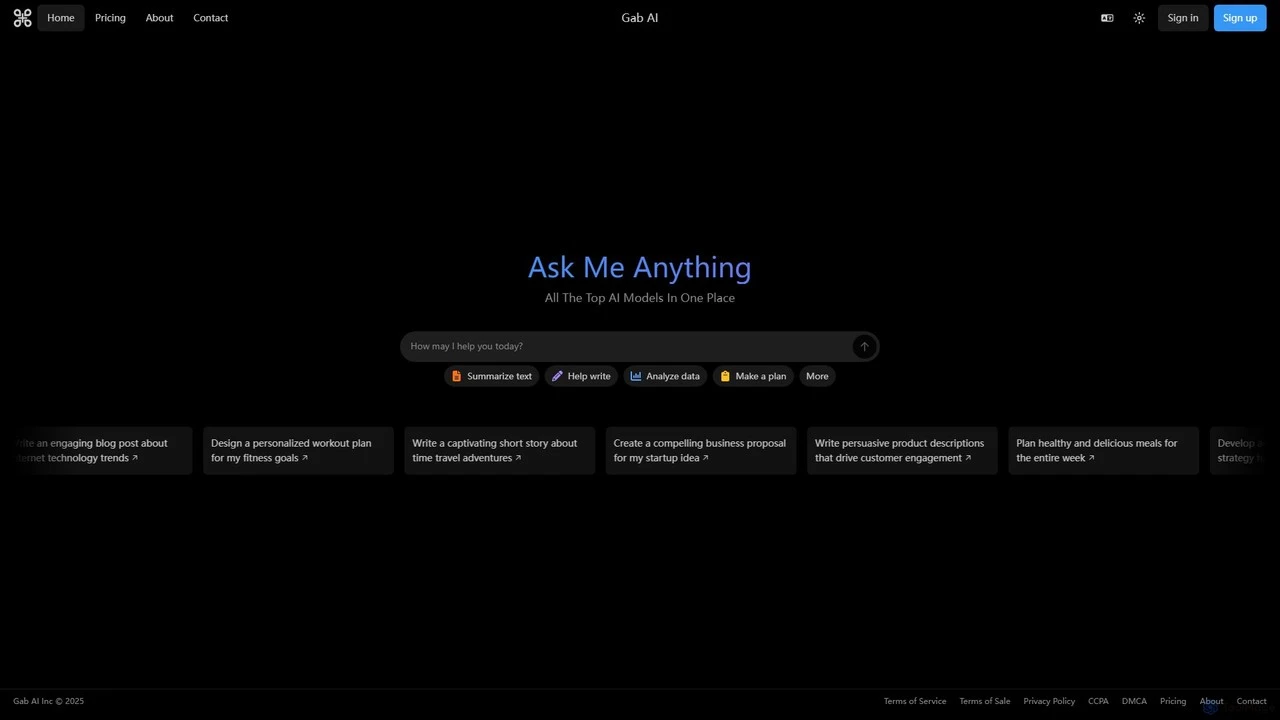The width and height of the screenshot is (1280, 720).
Task: Submit the prompt with the arrow button
Action: click(864, 346)
